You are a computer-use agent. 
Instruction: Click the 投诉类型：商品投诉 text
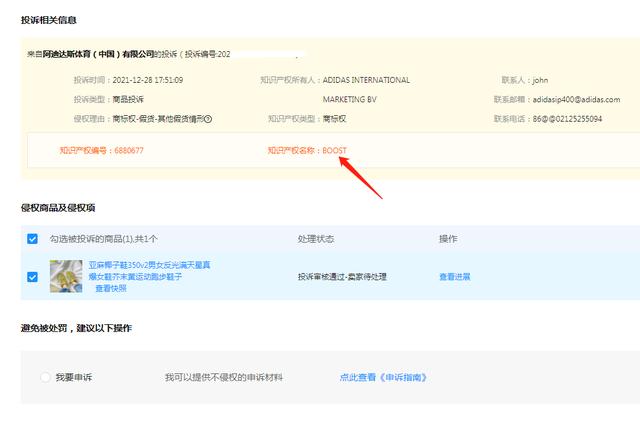point(109,99)
